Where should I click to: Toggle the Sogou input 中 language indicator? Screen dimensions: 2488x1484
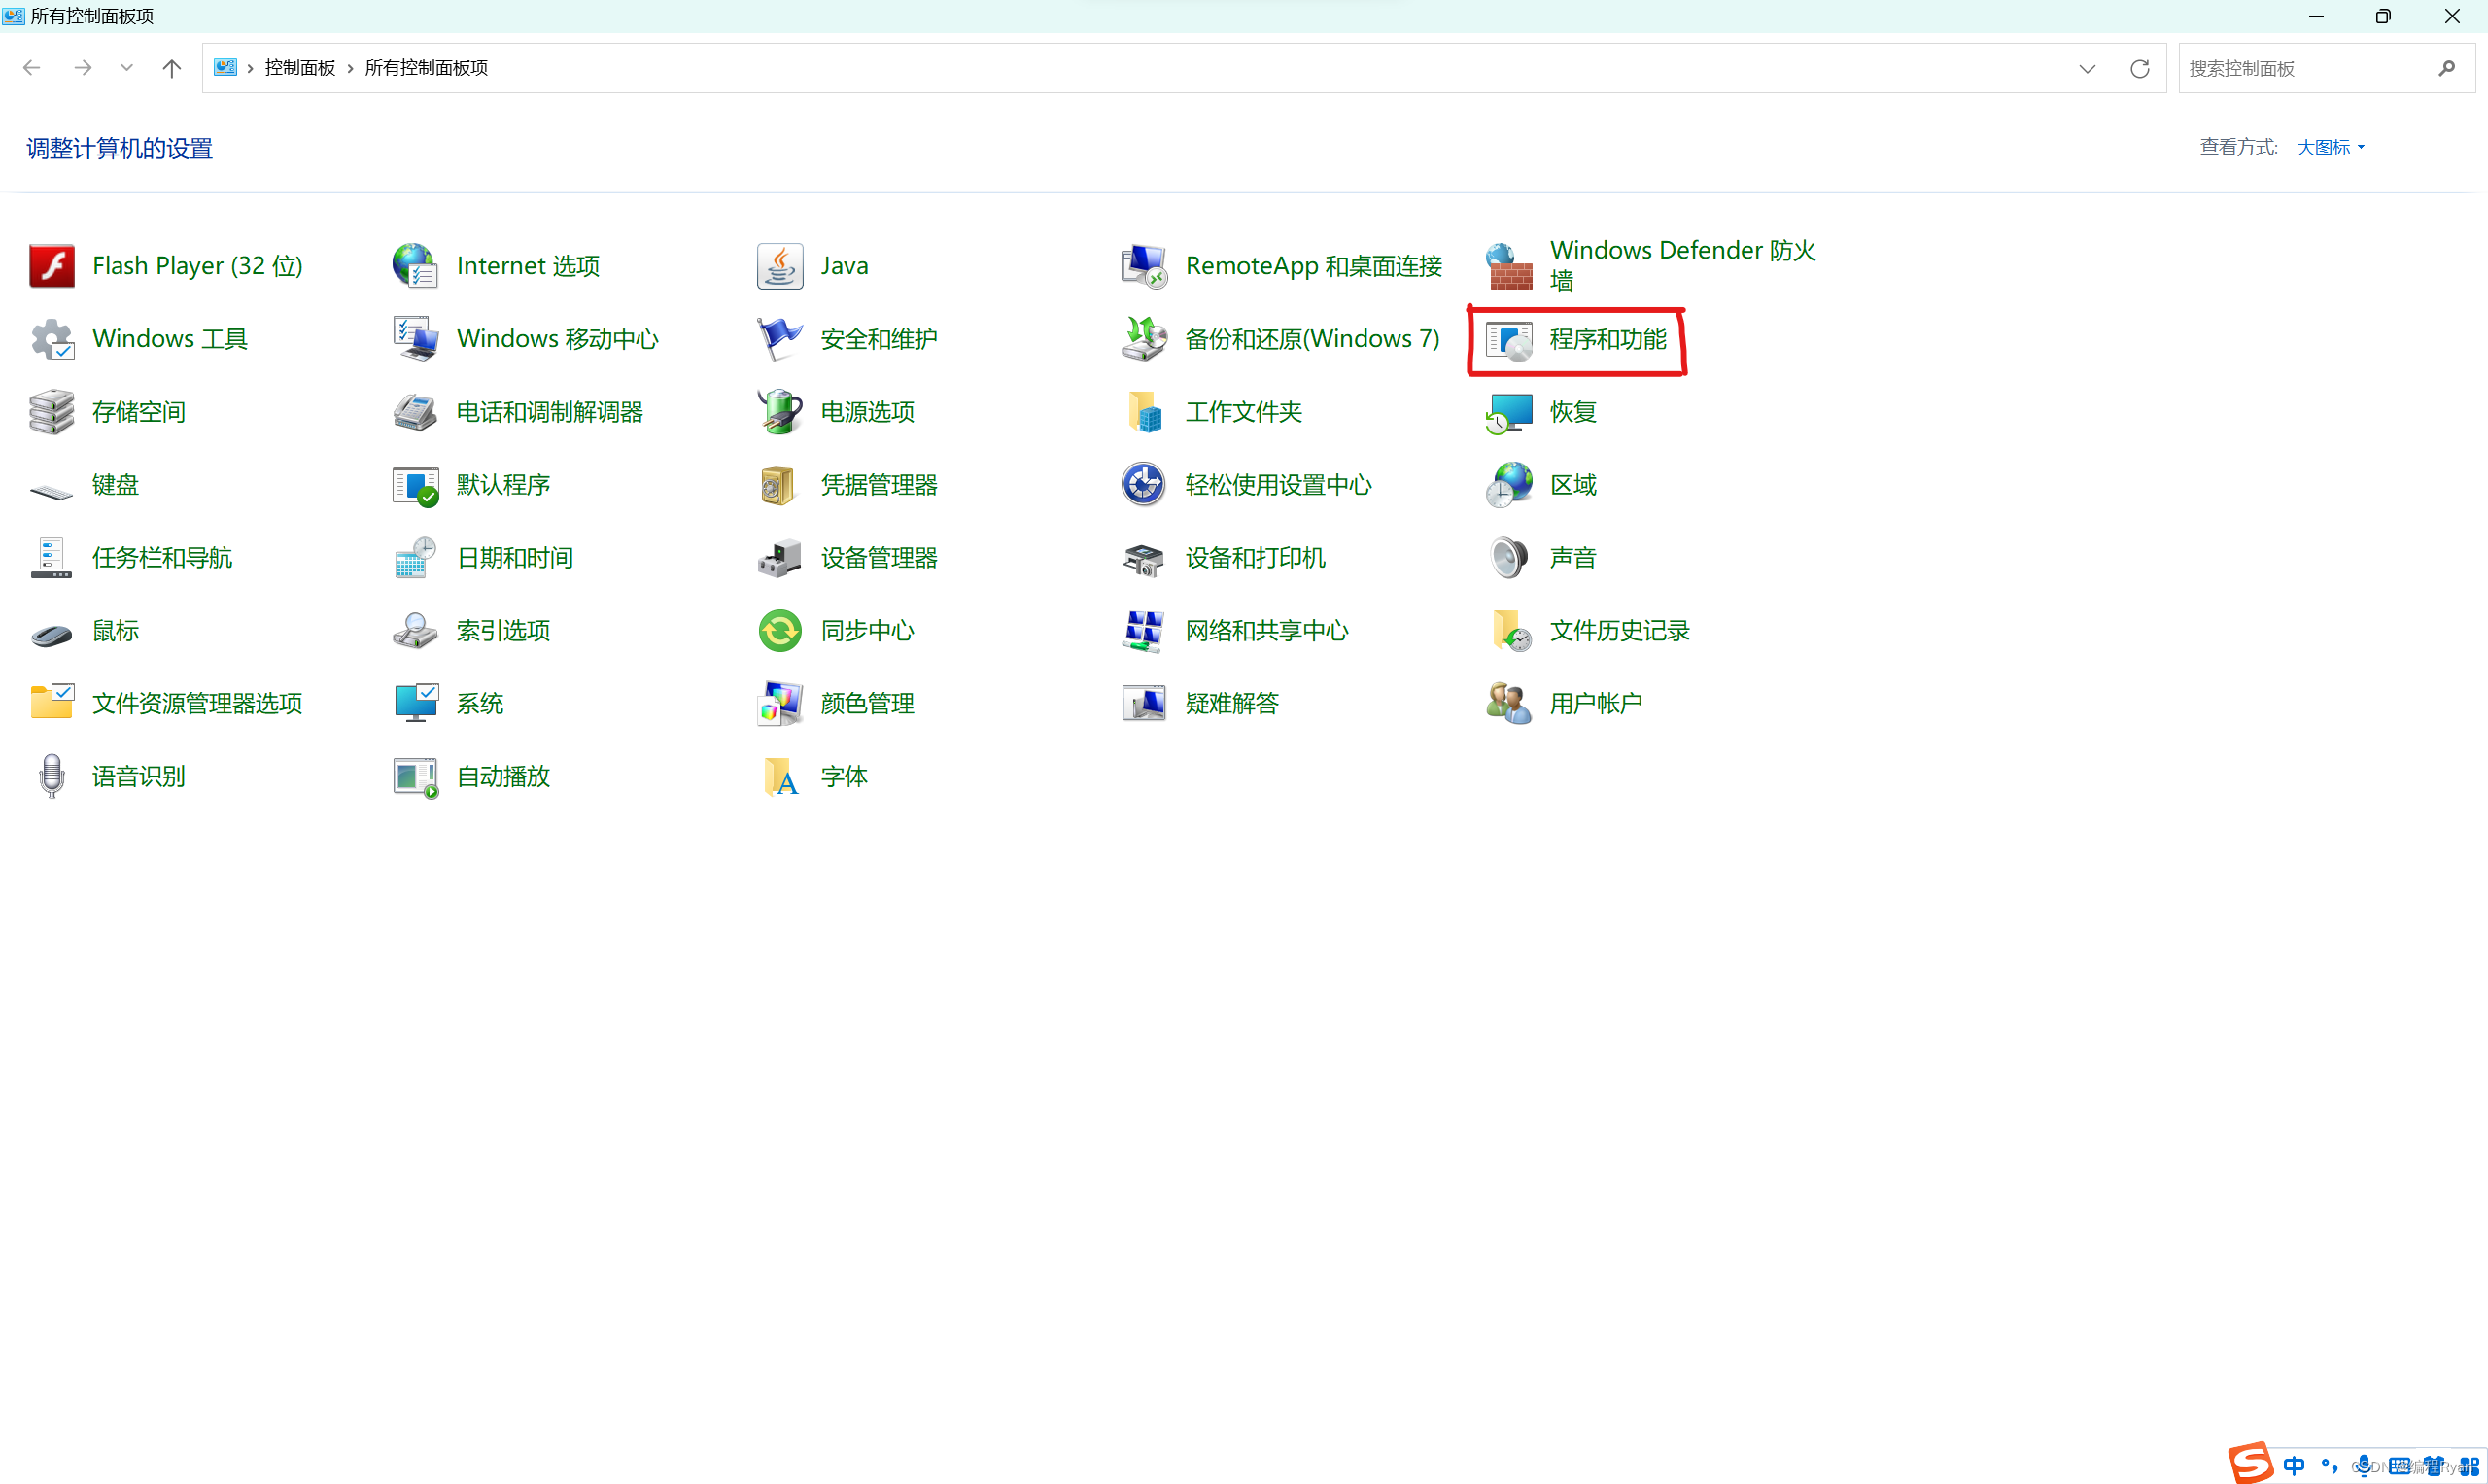point(2294,1465)
